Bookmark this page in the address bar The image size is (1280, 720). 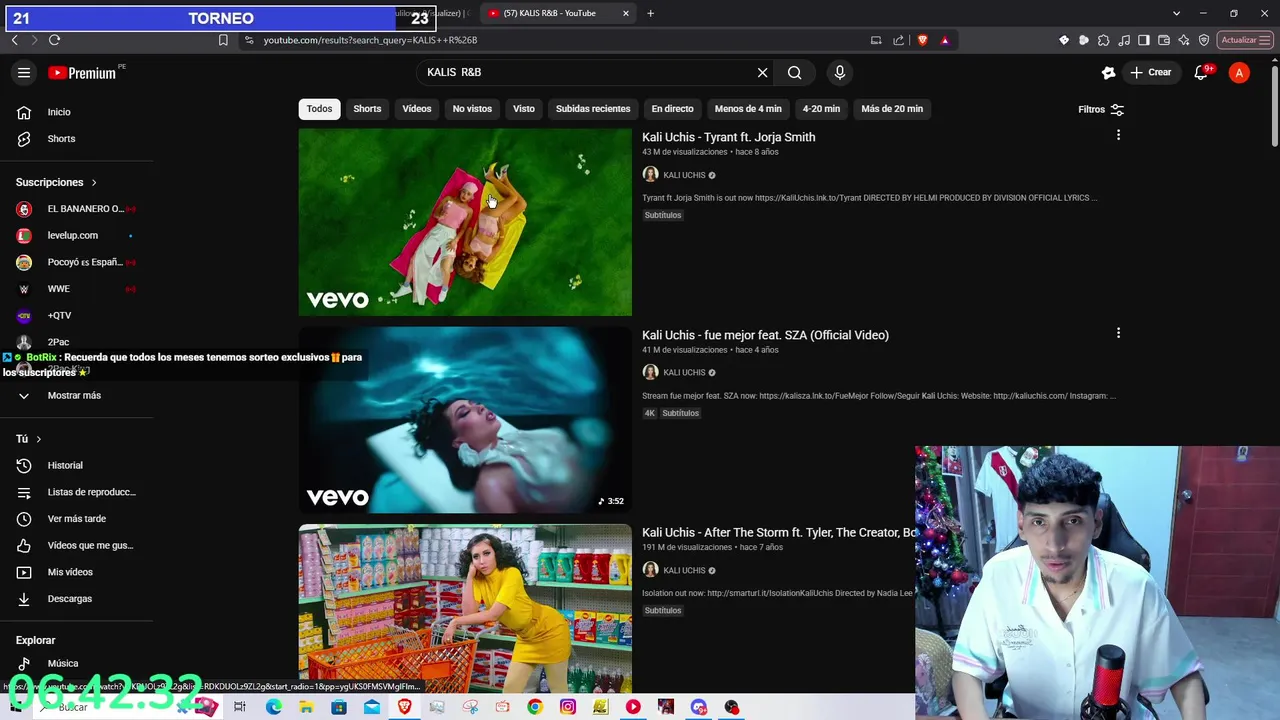click(x=223, y=40)
